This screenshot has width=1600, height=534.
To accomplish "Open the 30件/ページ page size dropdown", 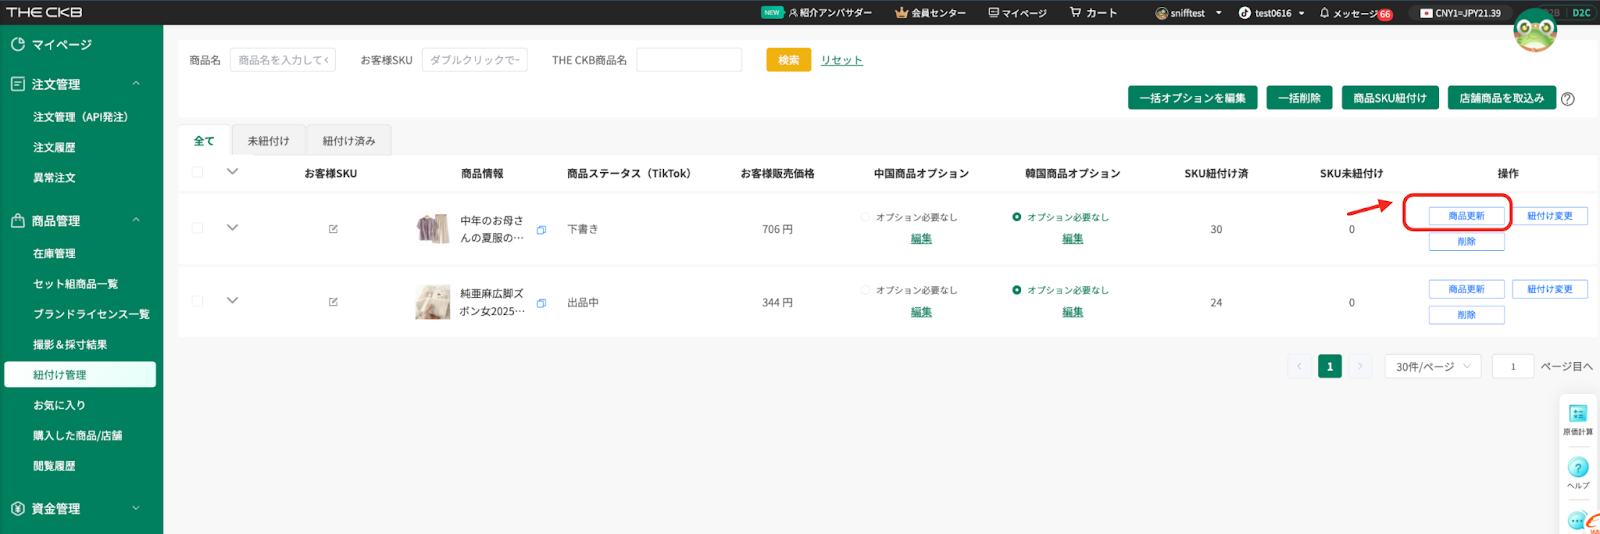I will pyautogui.click(x=1433, y=367).
